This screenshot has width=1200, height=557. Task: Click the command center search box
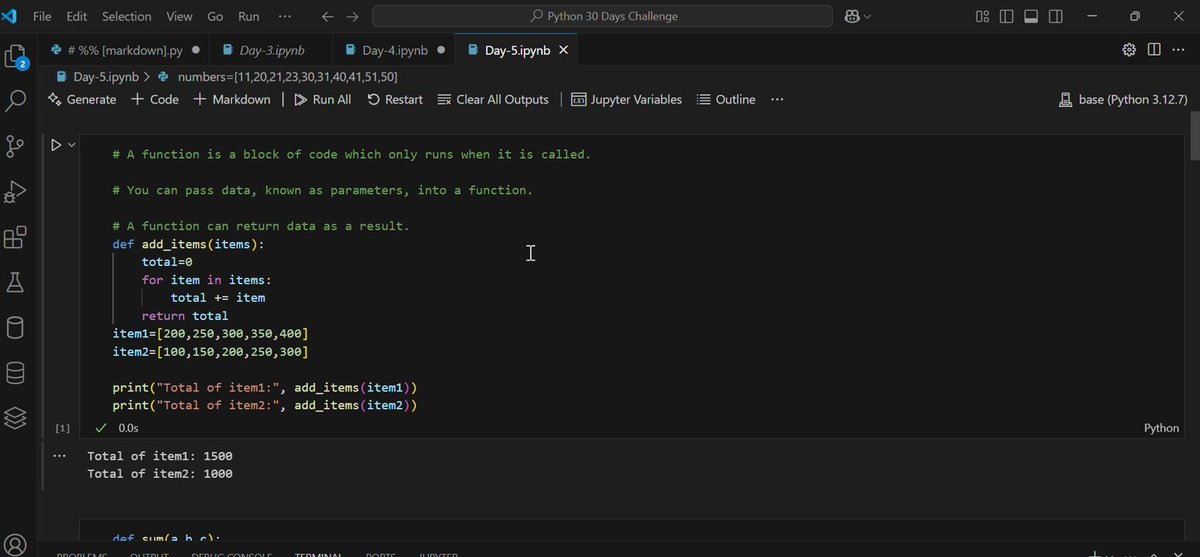tap(602, 16)
